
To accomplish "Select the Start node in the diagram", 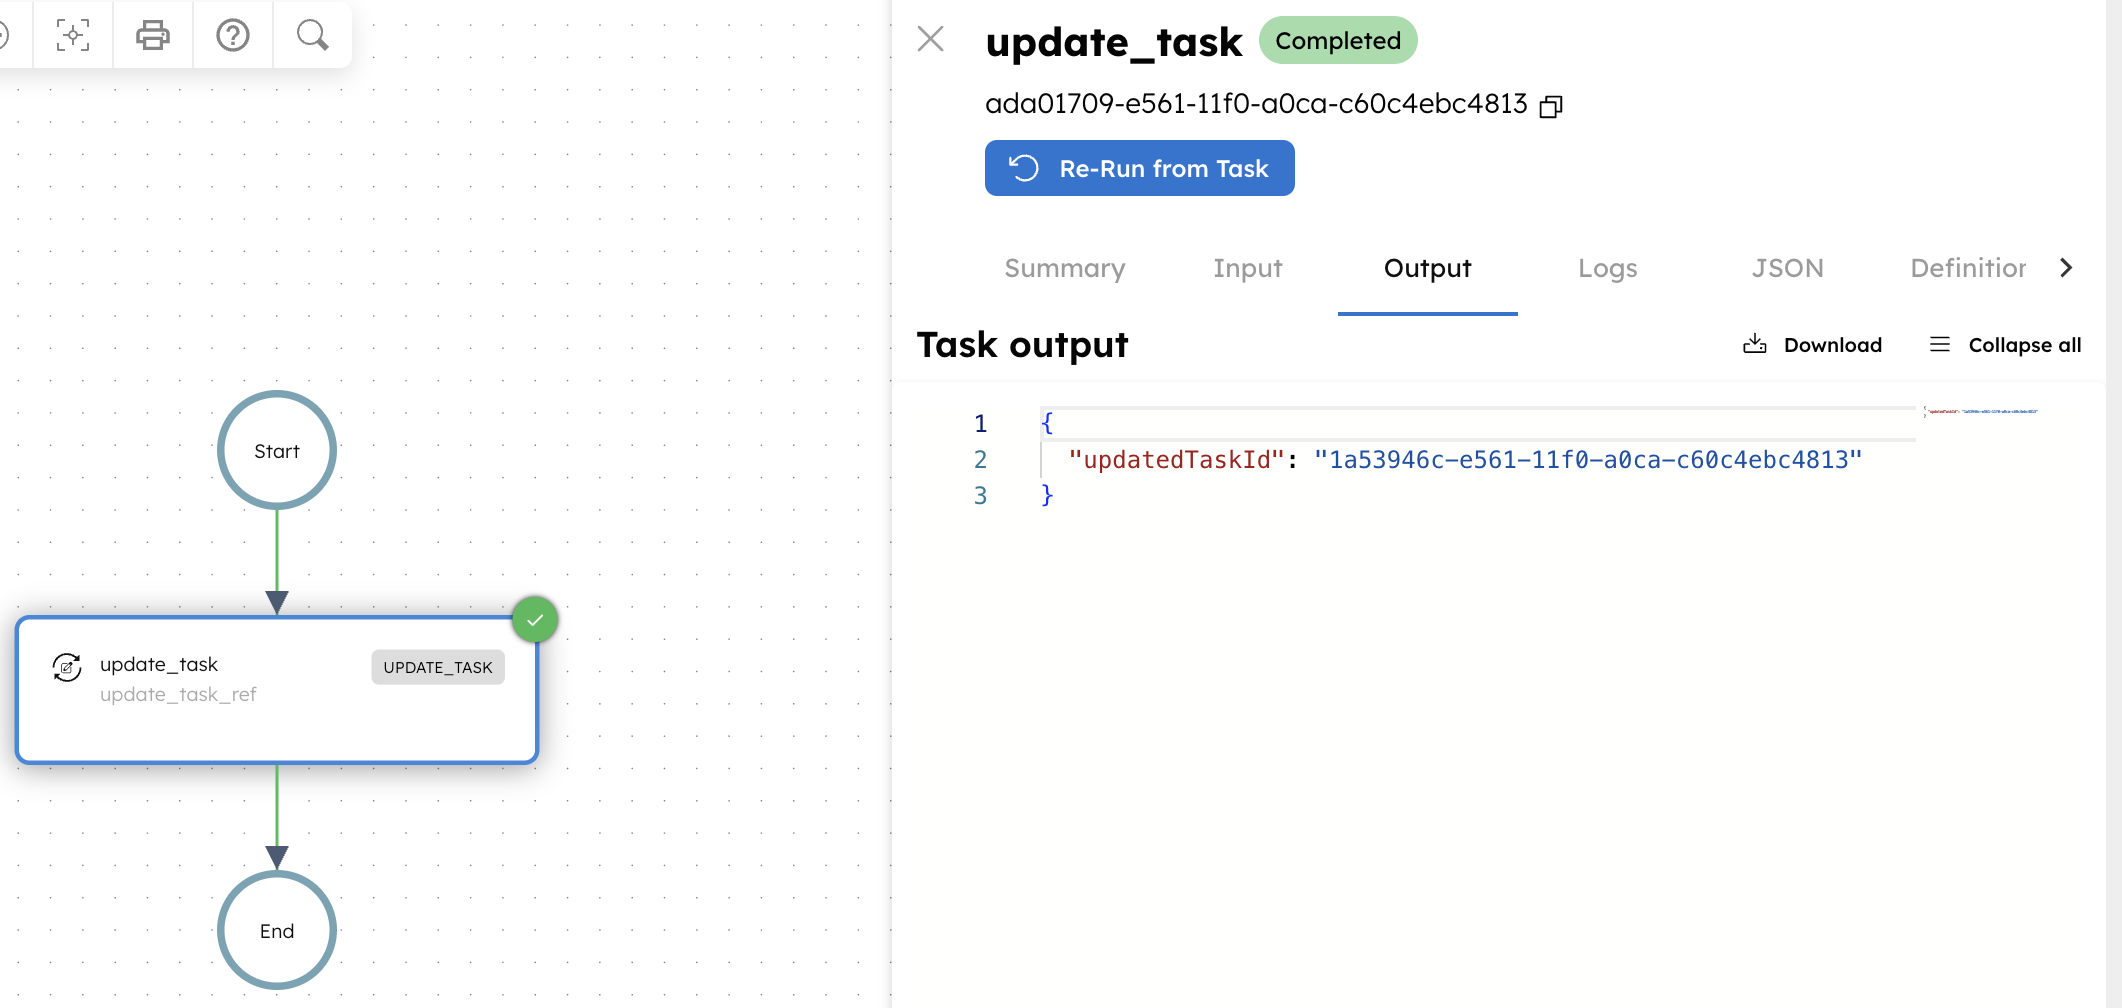I will pyautogui.click(x=276, y=450).
